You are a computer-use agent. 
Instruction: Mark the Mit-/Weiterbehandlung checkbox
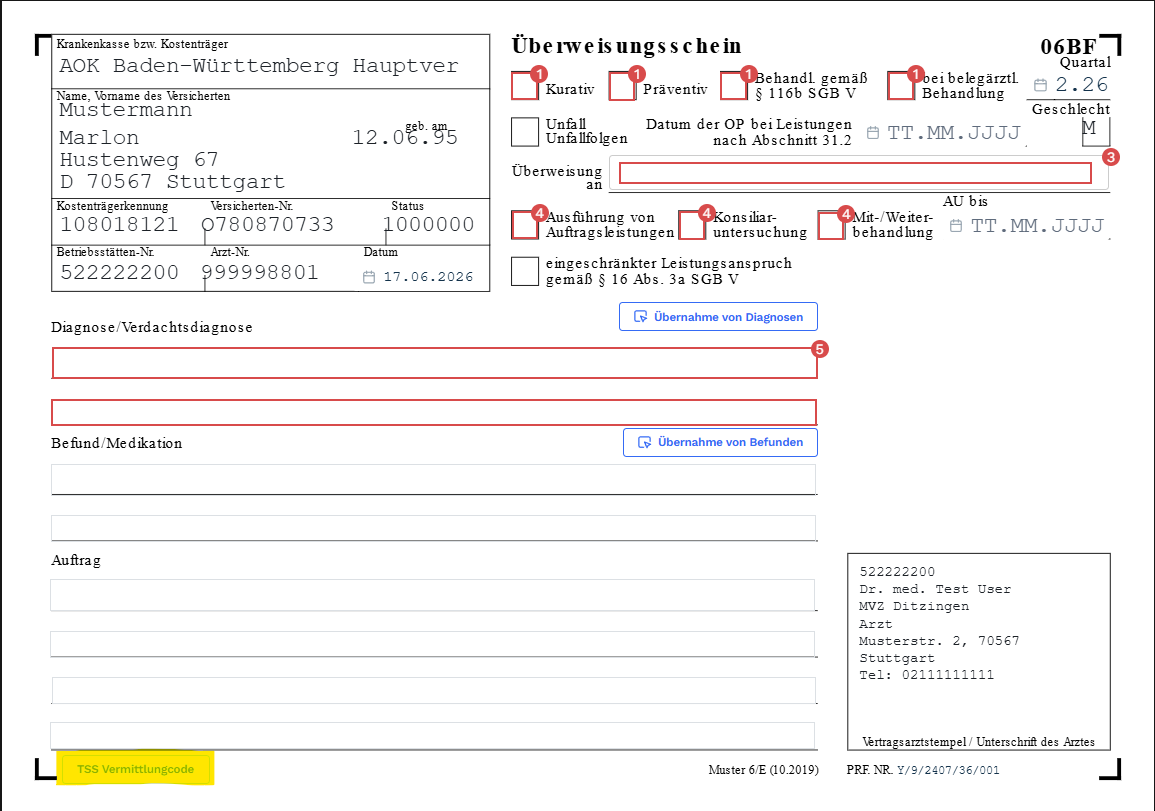tap(832, 225)
